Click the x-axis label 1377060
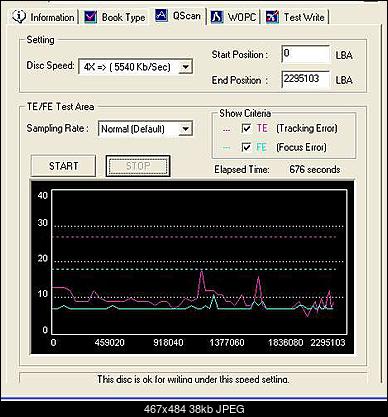This screenshot has width=388, height=417. click(227, 342)
